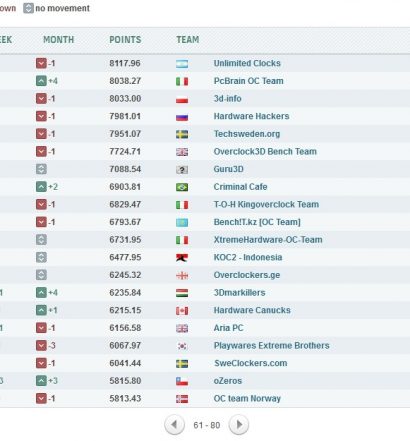Open the Criminal Cafe team link
This screenshot has width=410, height=441.
[240, 187]
